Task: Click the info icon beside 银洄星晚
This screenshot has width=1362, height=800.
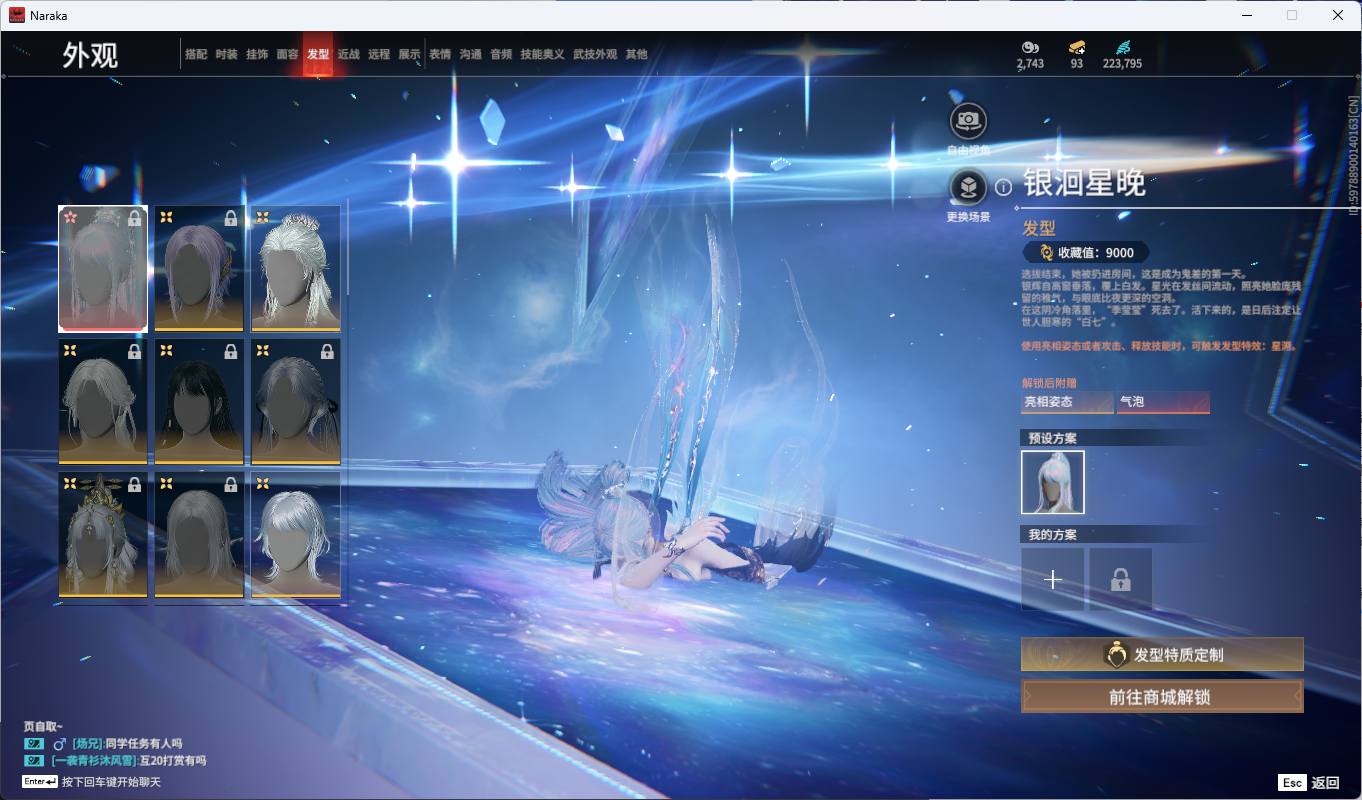Action: (x=1003, y=187)
